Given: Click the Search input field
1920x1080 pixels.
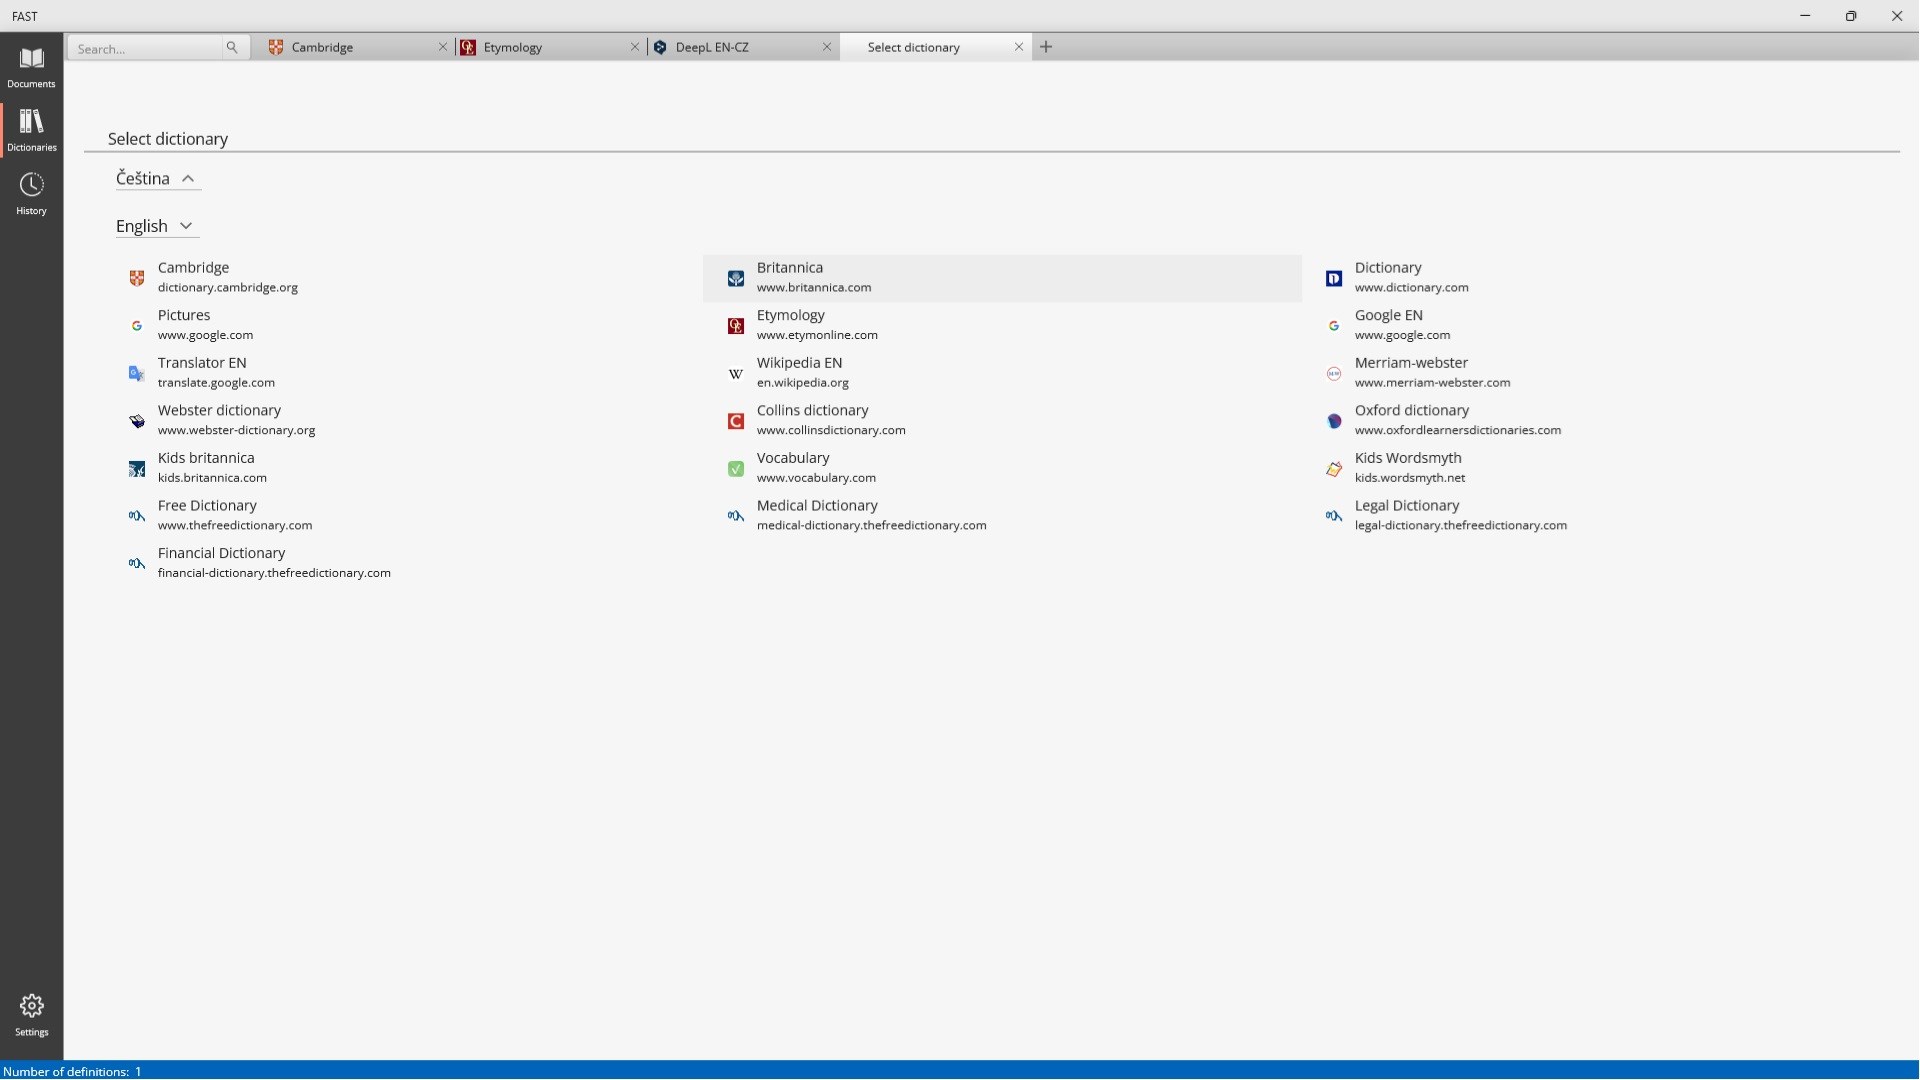Looking at the screenshot, I should (146, 48).
